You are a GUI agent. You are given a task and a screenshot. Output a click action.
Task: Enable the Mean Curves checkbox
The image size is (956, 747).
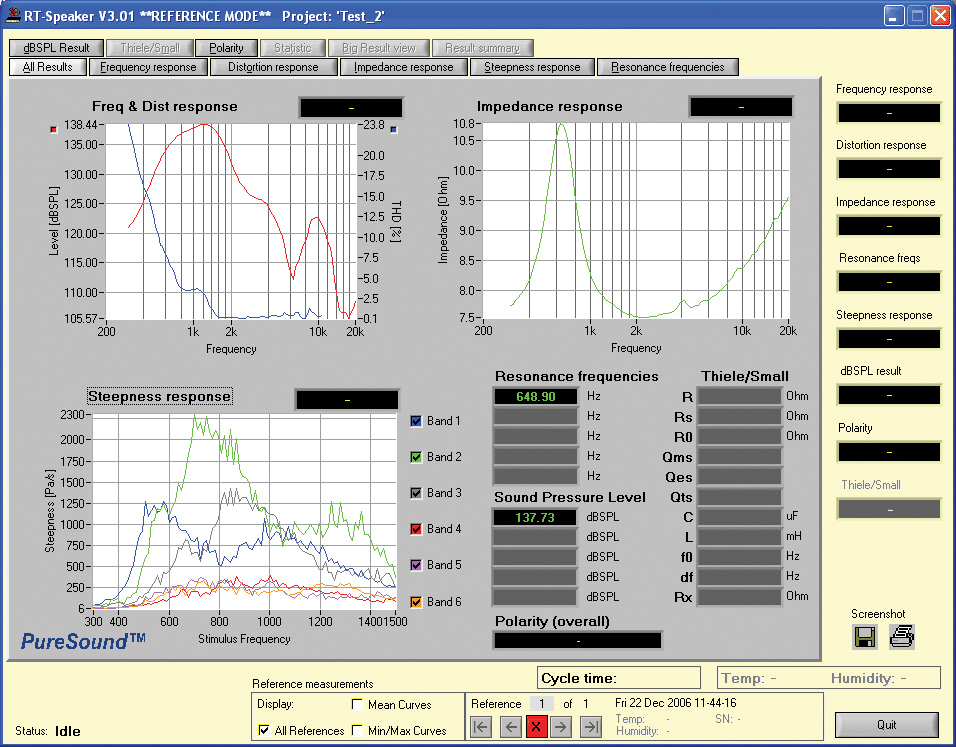tap(357, 705)
